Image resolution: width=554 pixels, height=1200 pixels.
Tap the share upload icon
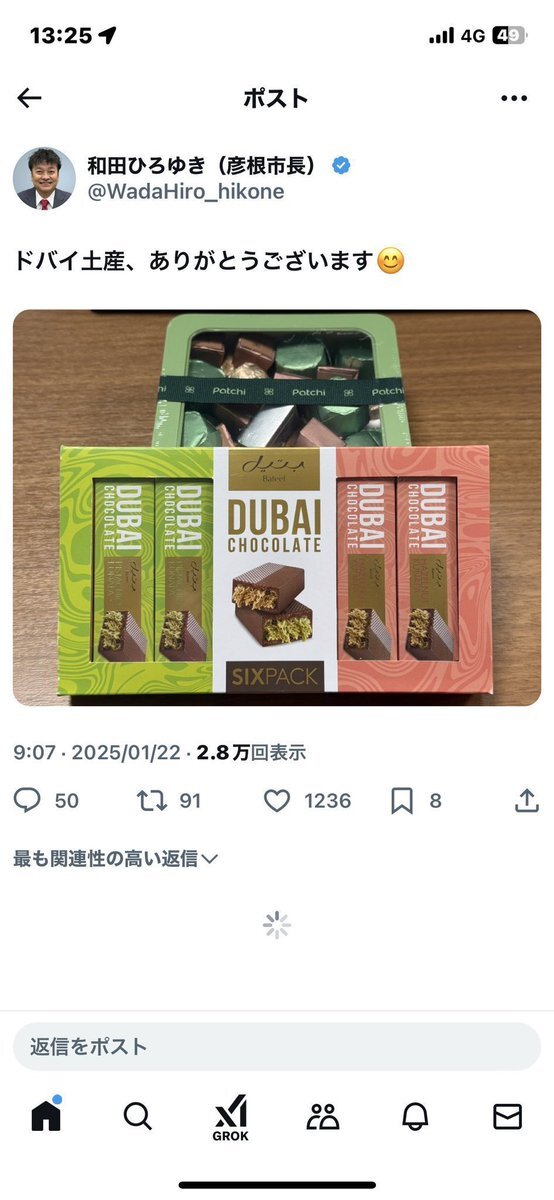pos(526,800)
